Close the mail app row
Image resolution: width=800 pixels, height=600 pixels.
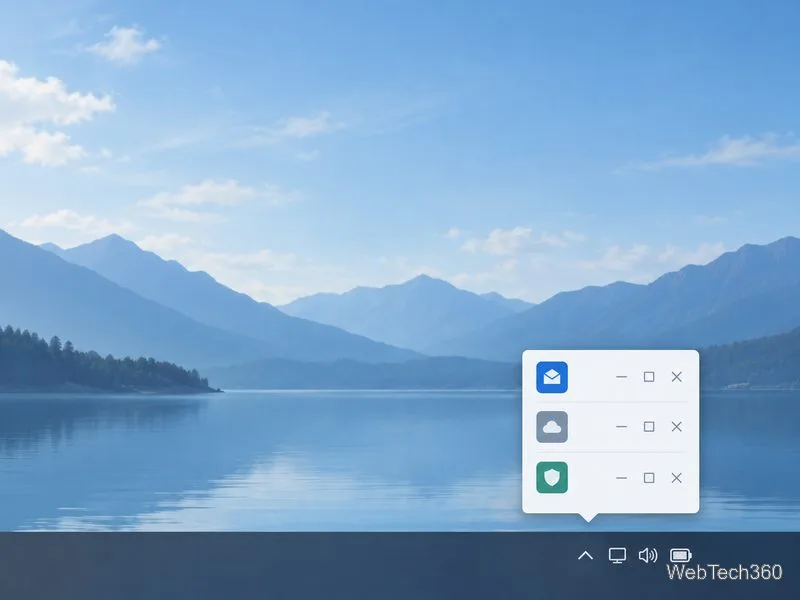click(x=677, y=377)
